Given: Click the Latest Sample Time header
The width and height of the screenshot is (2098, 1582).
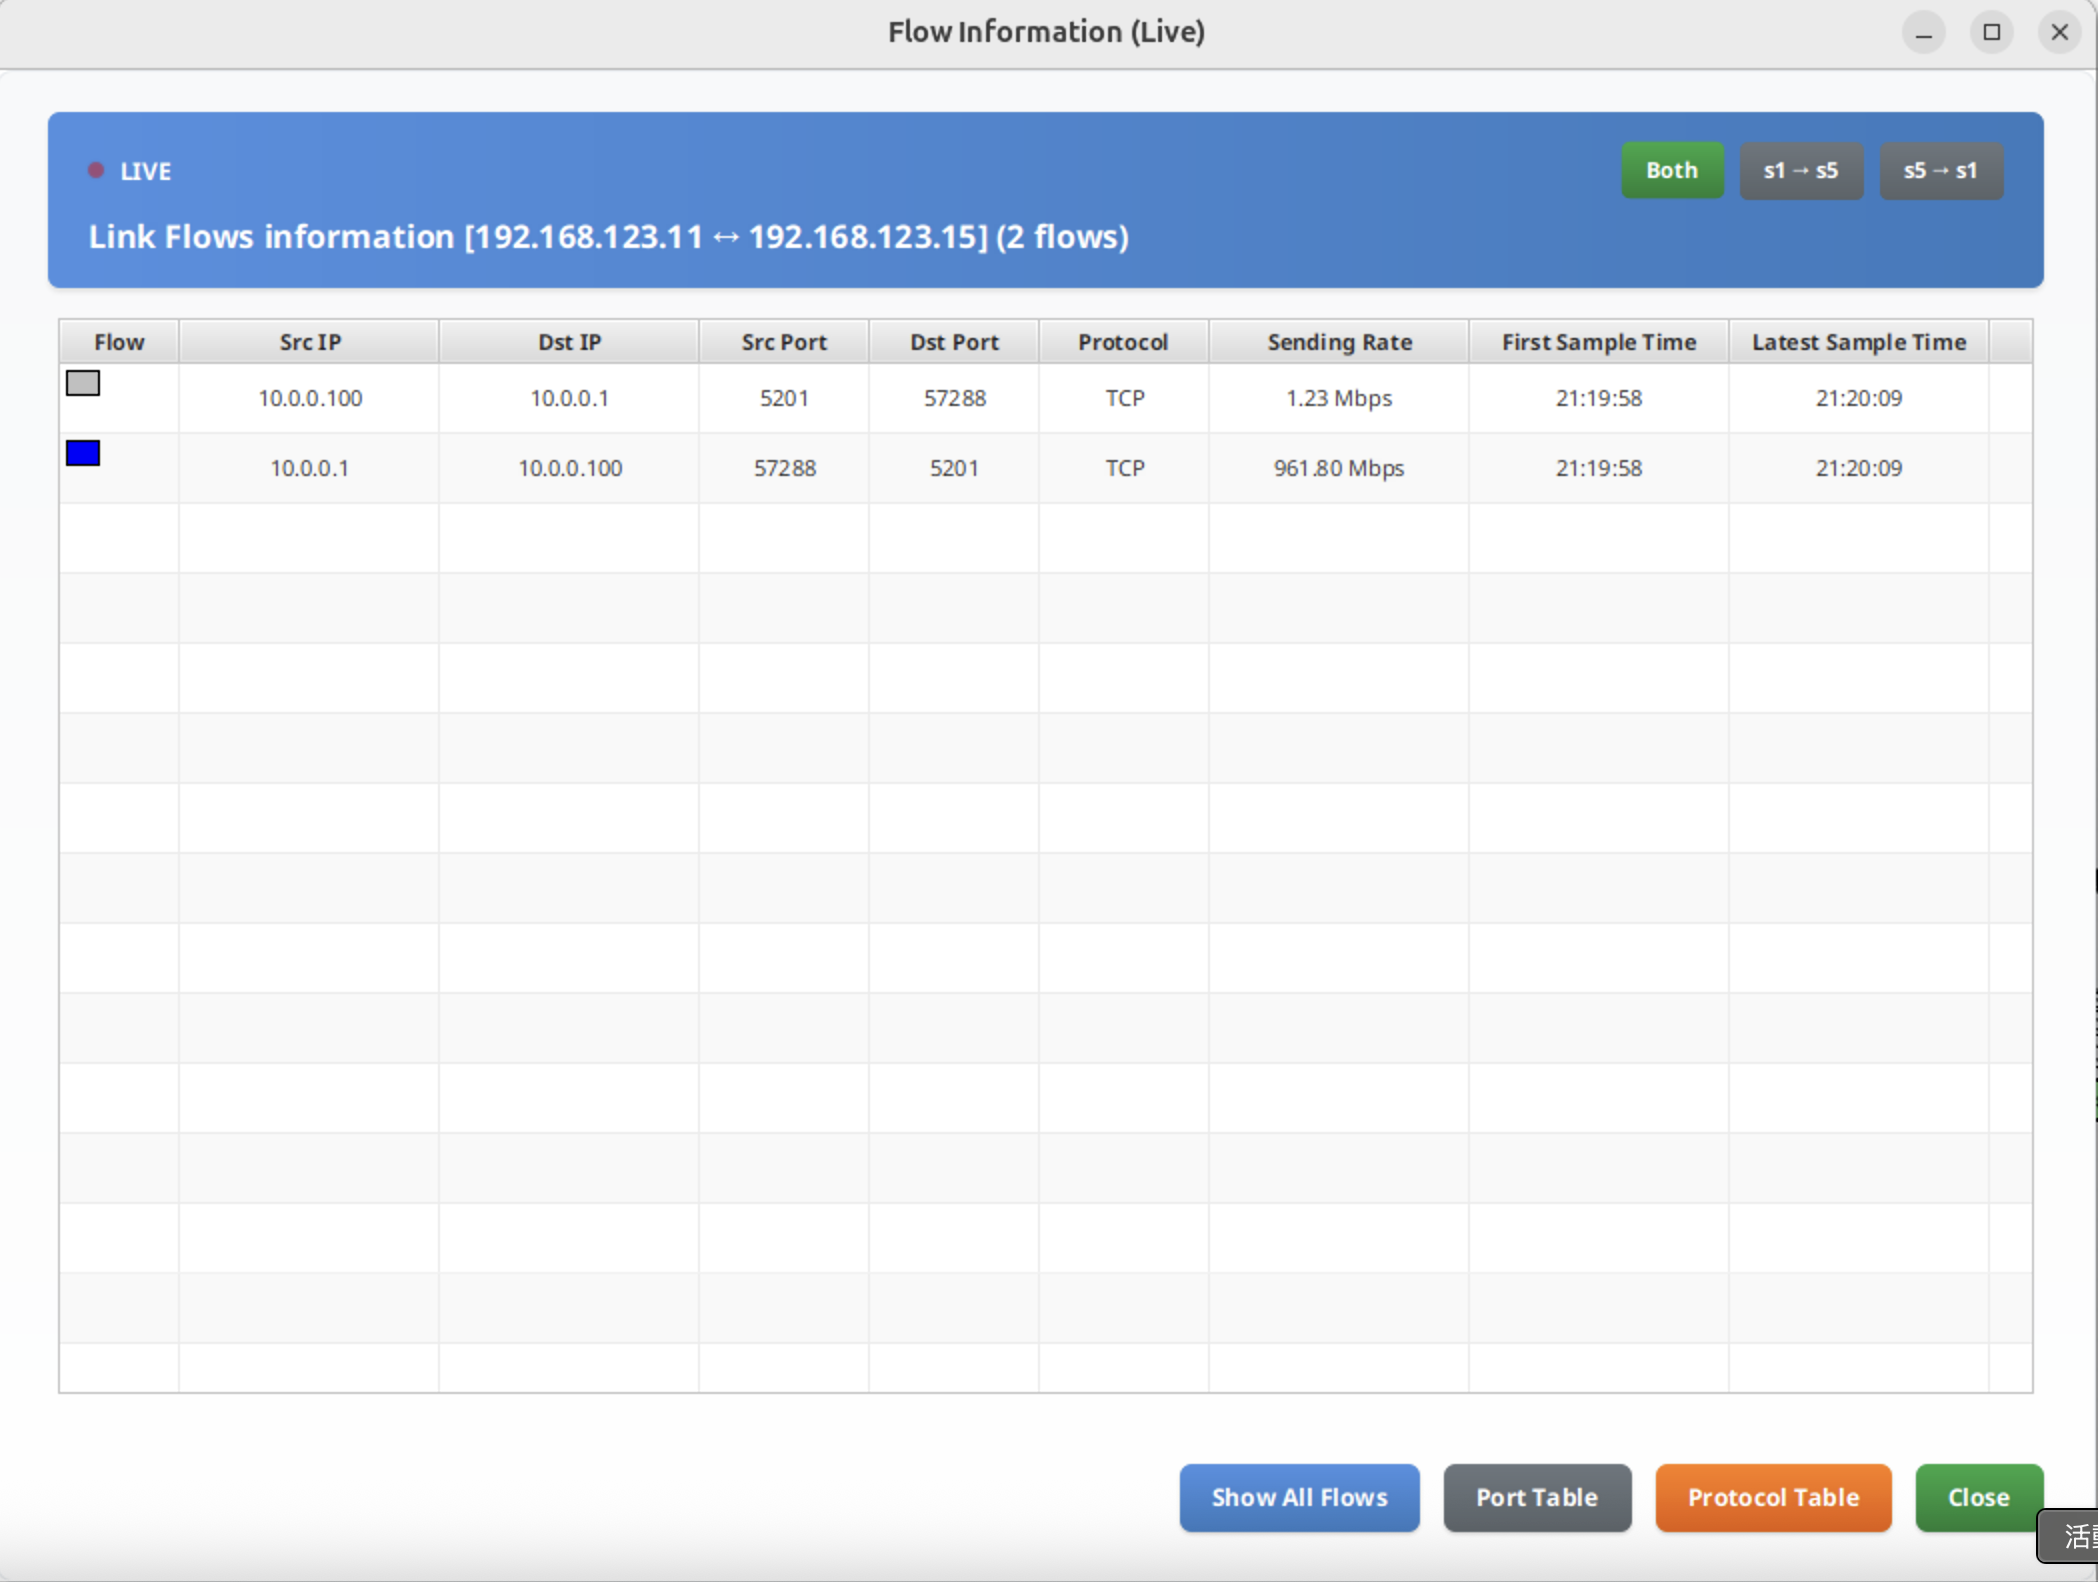Looking at the screenshot, I should [x=1858, y=342].
